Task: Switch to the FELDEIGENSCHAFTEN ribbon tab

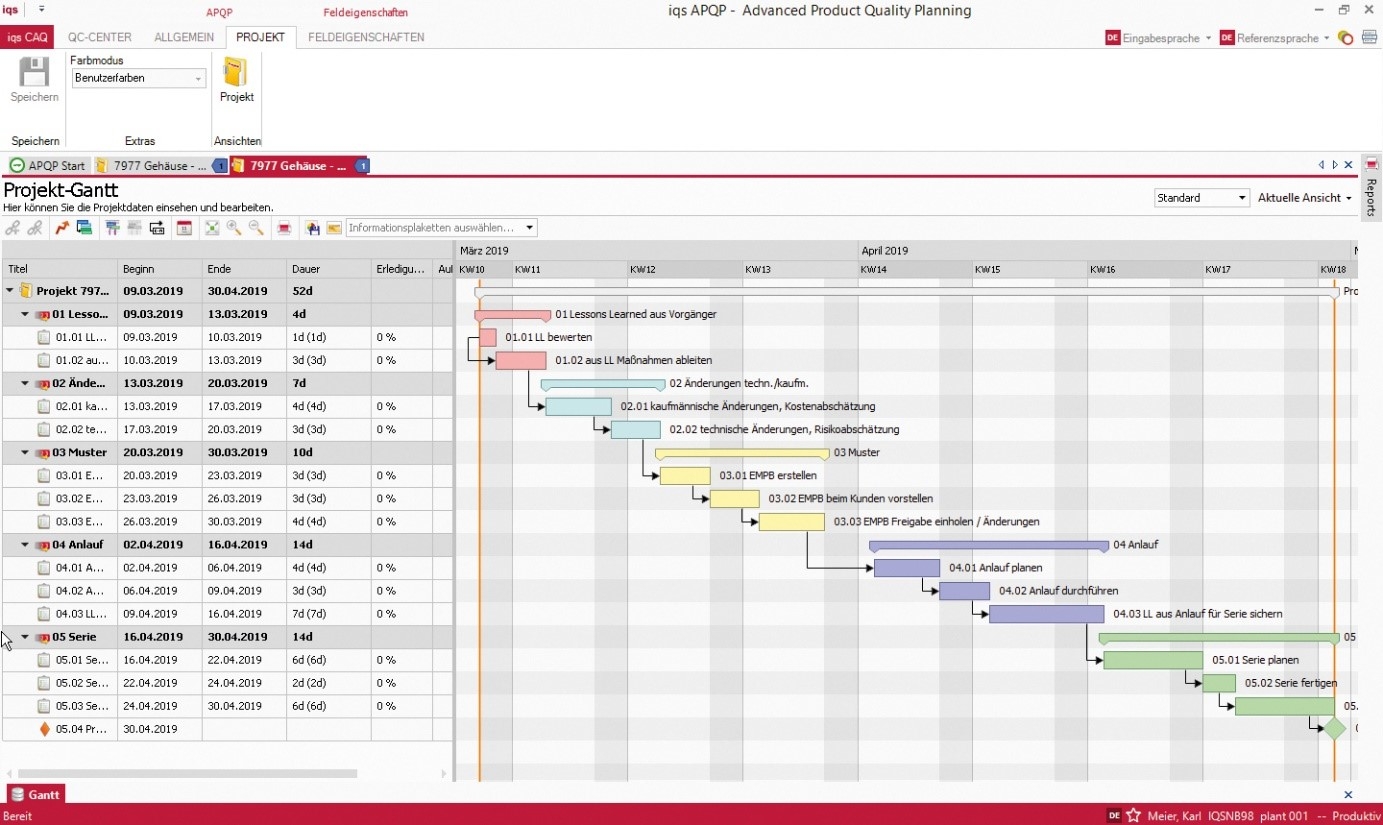Action: coord(364,37)
